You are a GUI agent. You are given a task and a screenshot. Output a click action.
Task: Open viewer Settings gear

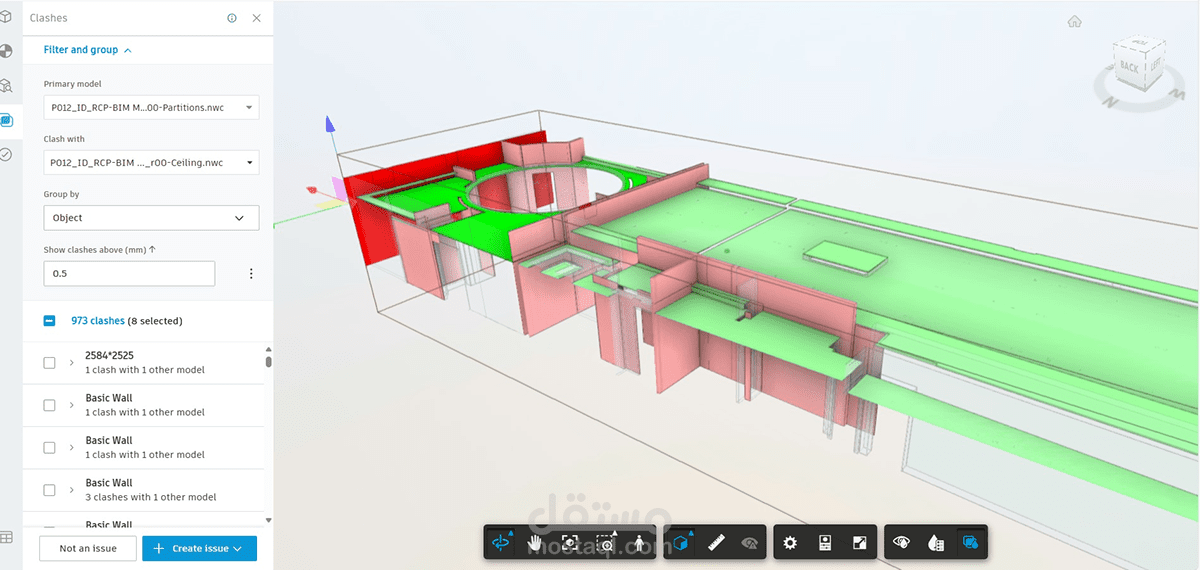pos(791,543)
